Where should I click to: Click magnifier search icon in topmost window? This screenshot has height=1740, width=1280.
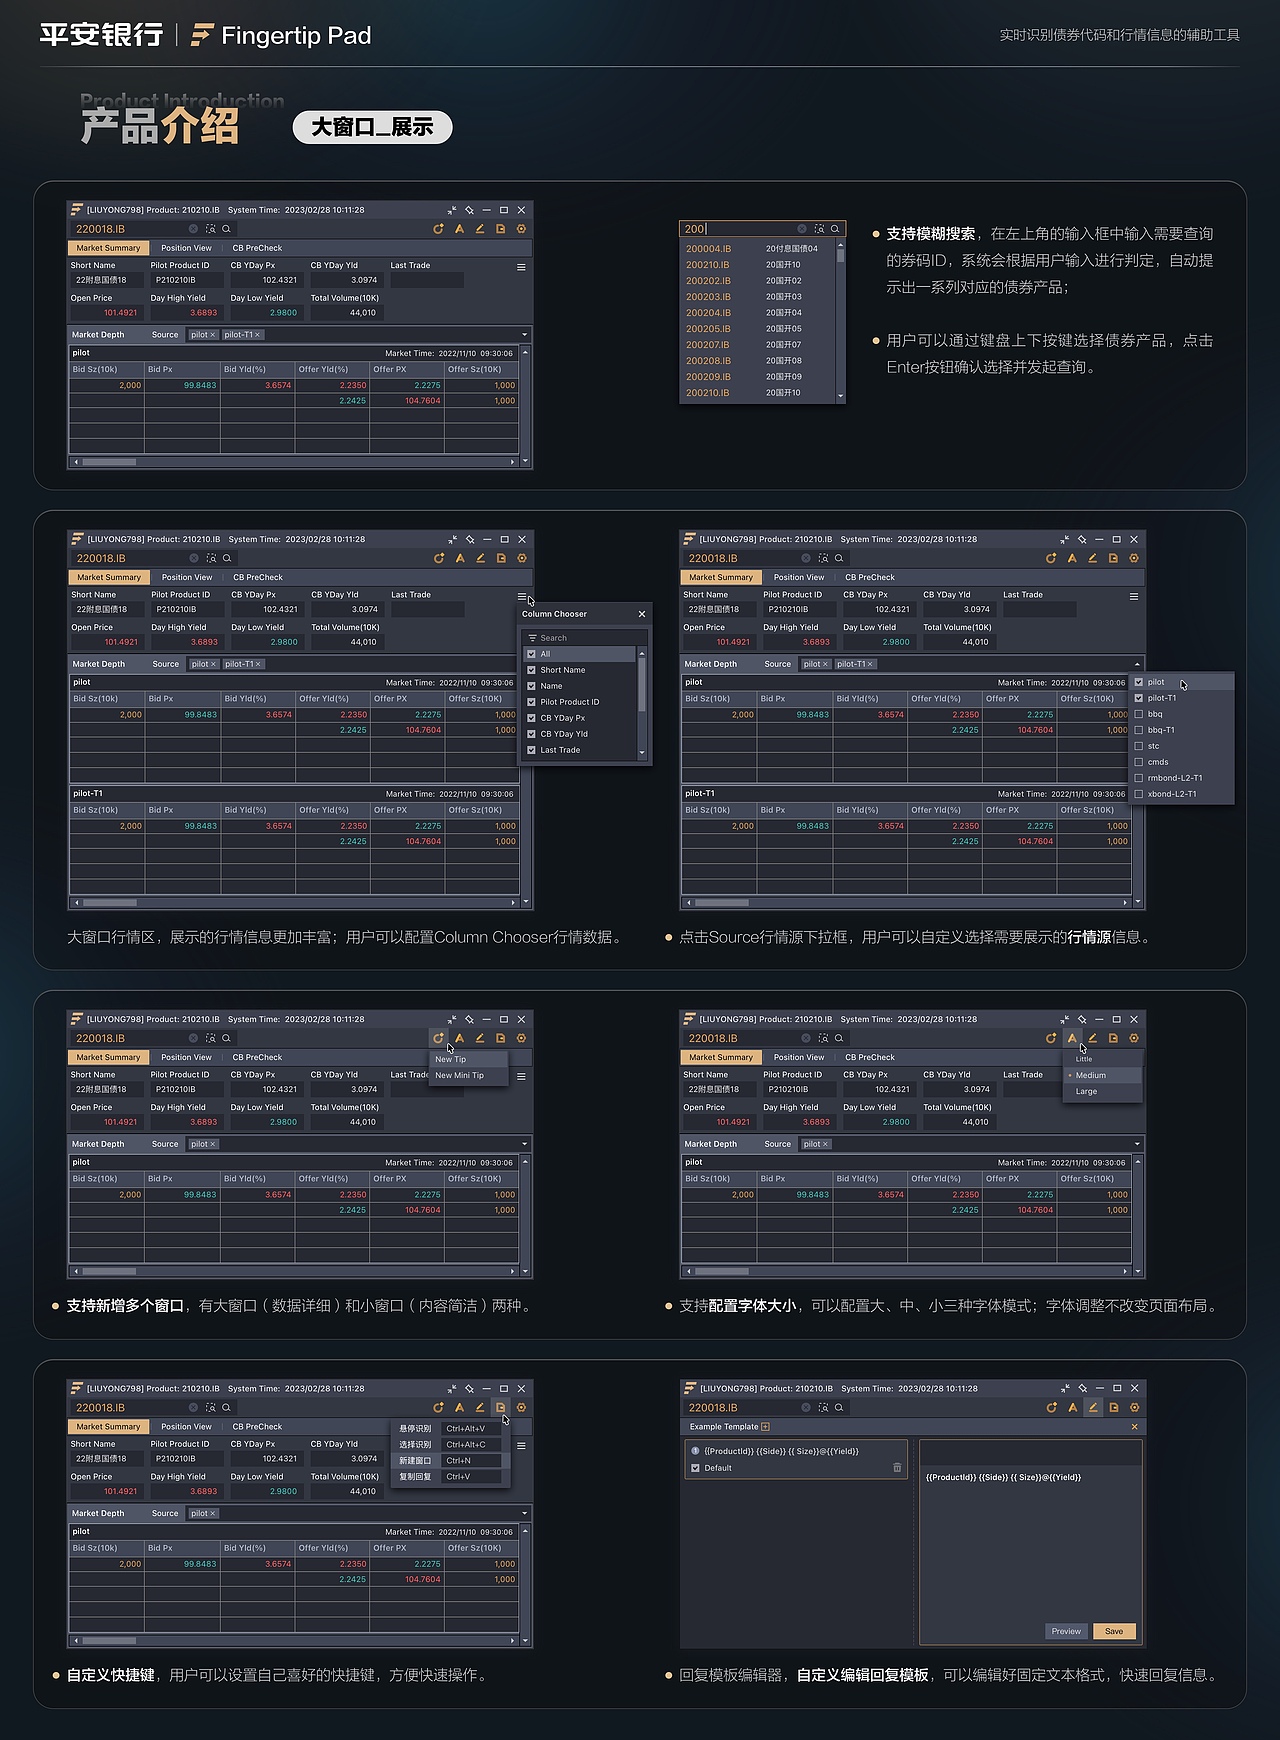[x=227, y=229]
